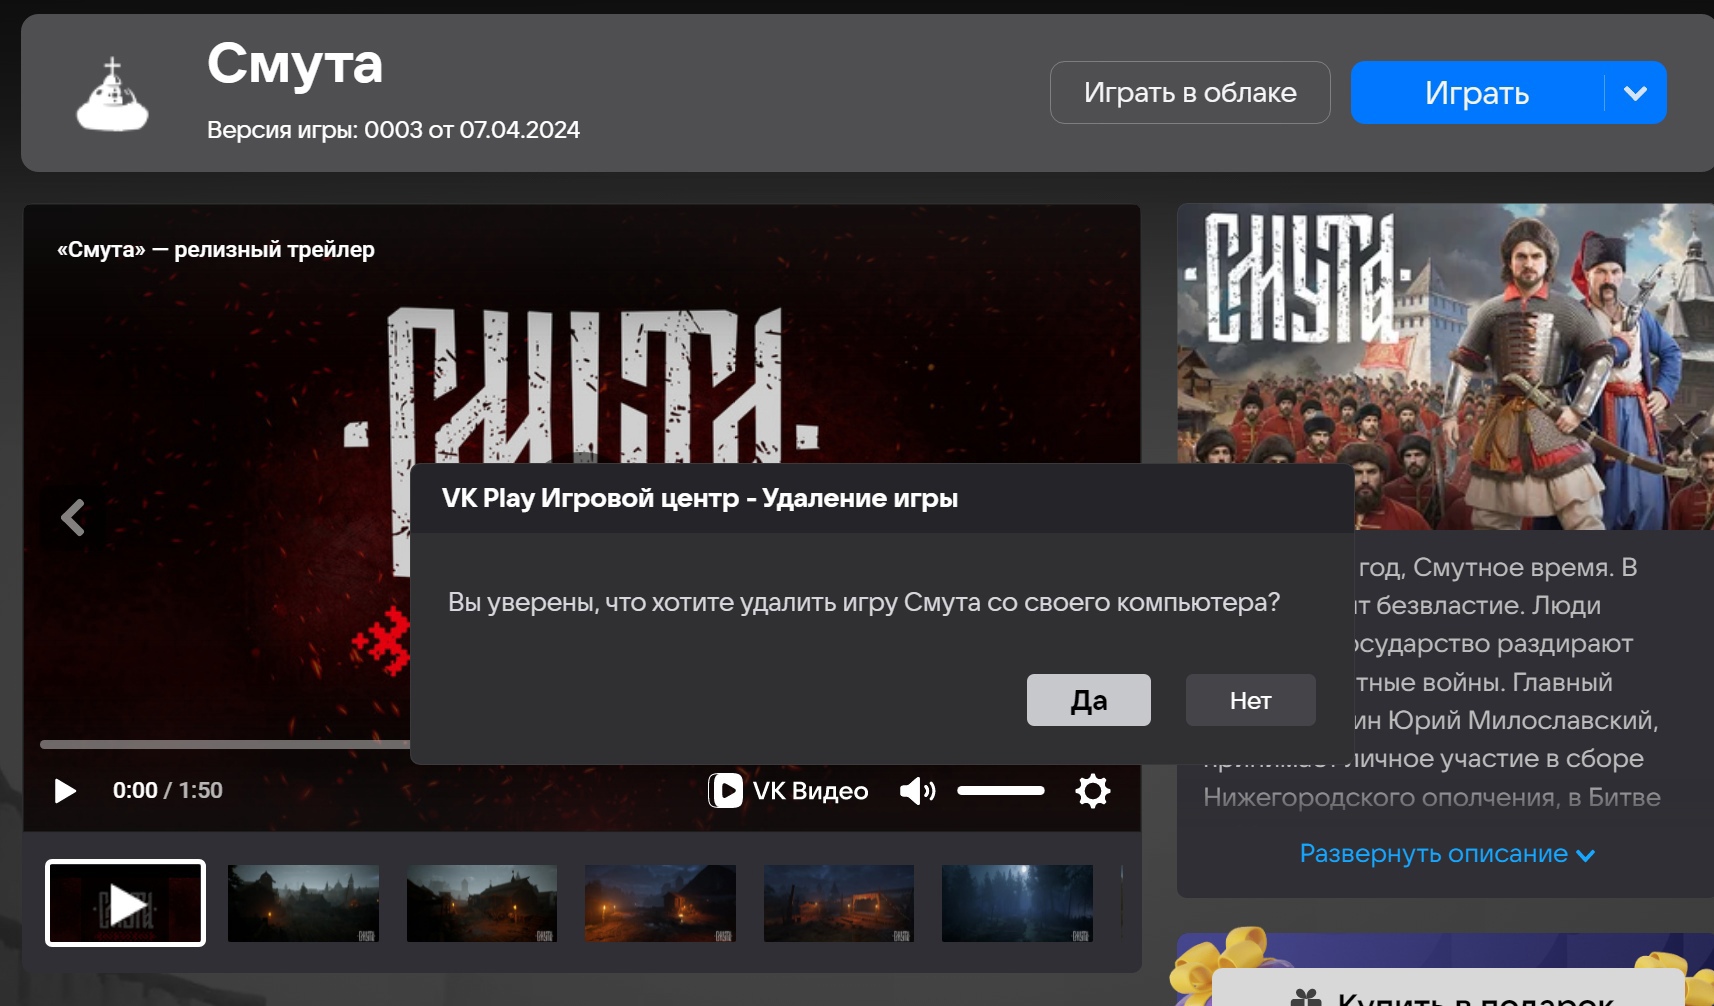
Task: Cancel deletion by clicking Нет
Action: tap(1250, 700)
